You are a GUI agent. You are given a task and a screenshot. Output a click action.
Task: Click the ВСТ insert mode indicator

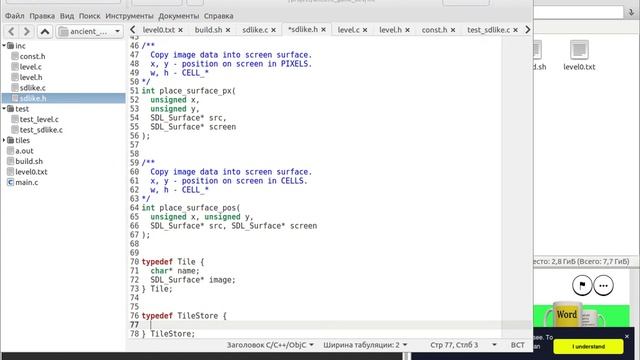click(x=518, y=345)
